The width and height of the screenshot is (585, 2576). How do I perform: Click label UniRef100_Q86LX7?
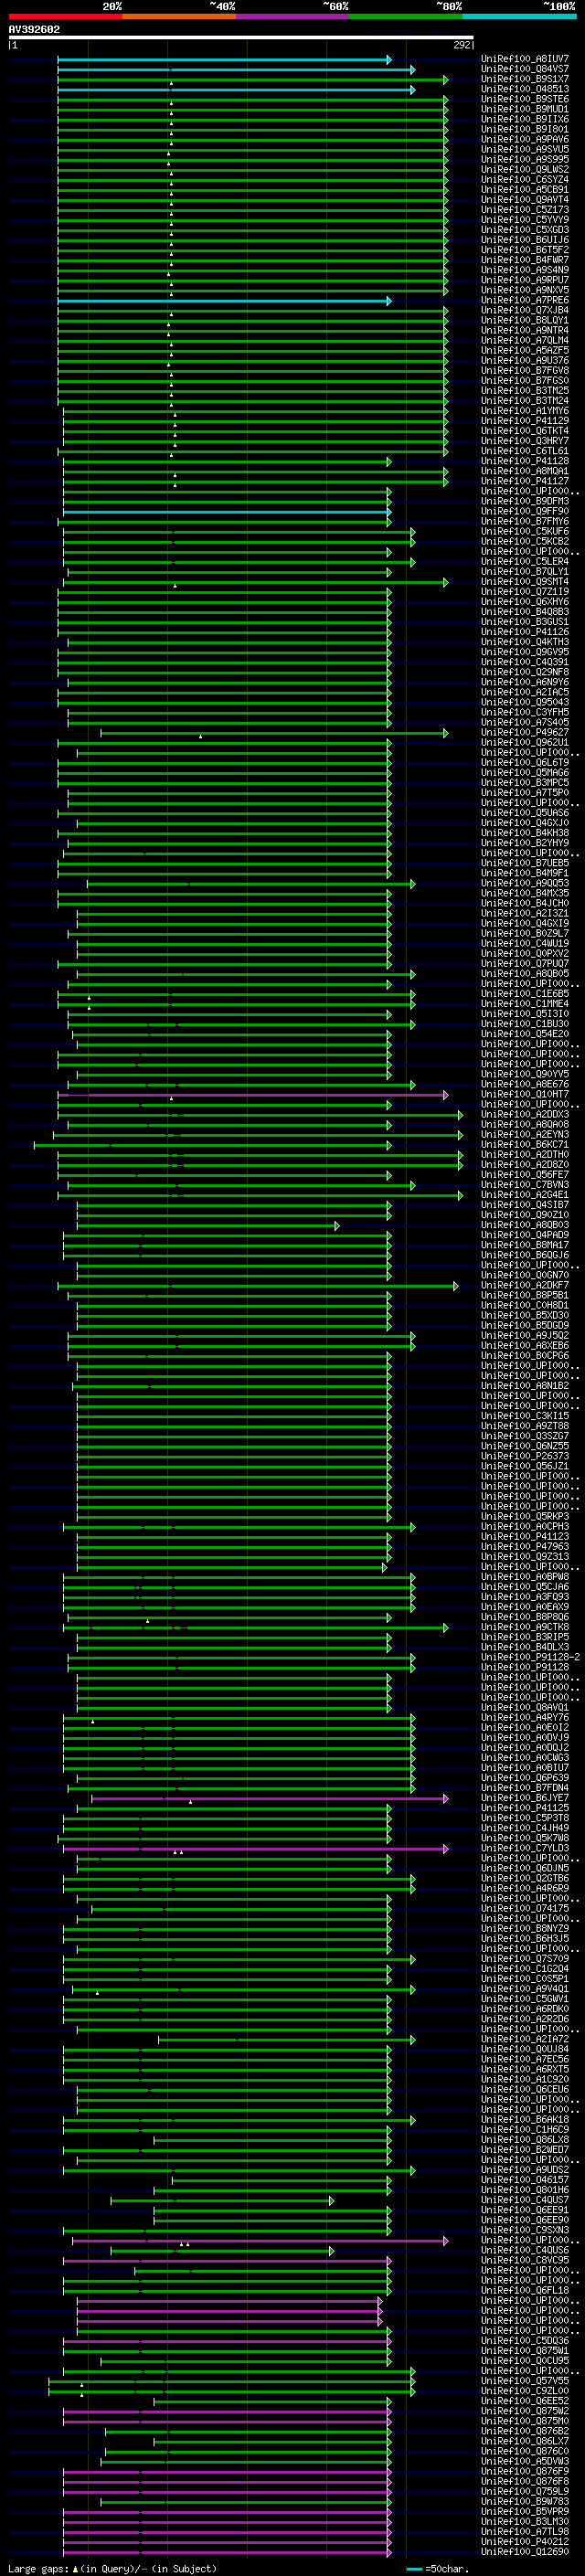point(525,2441)
